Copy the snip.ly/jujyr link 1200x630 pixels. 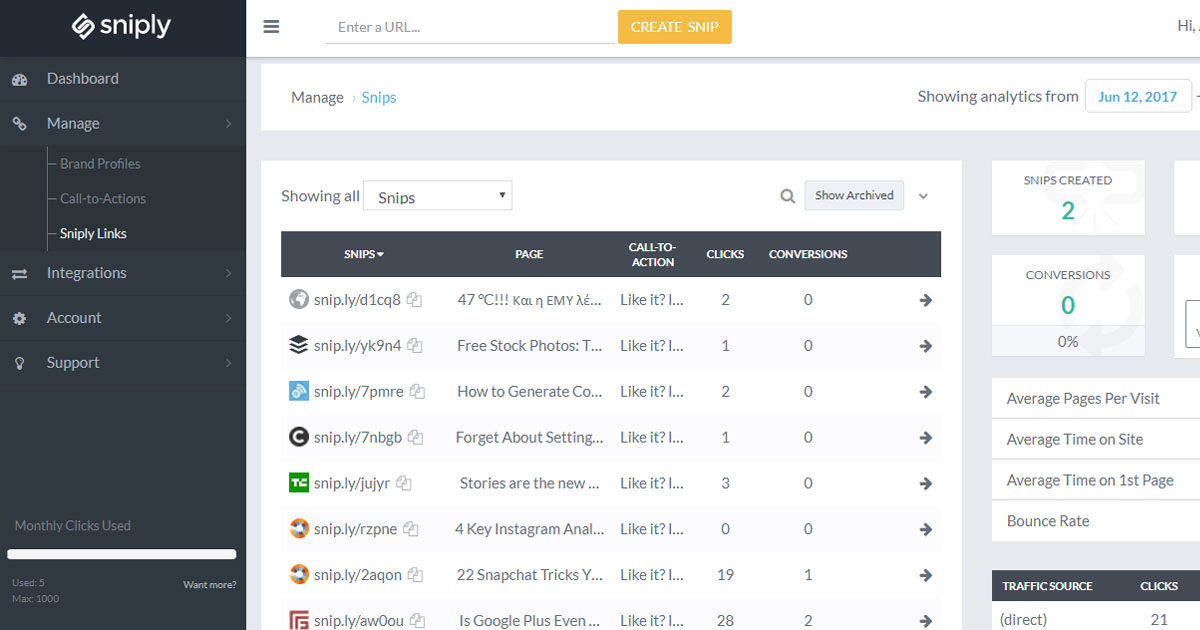pyautogui.click(x=403, y=483)
